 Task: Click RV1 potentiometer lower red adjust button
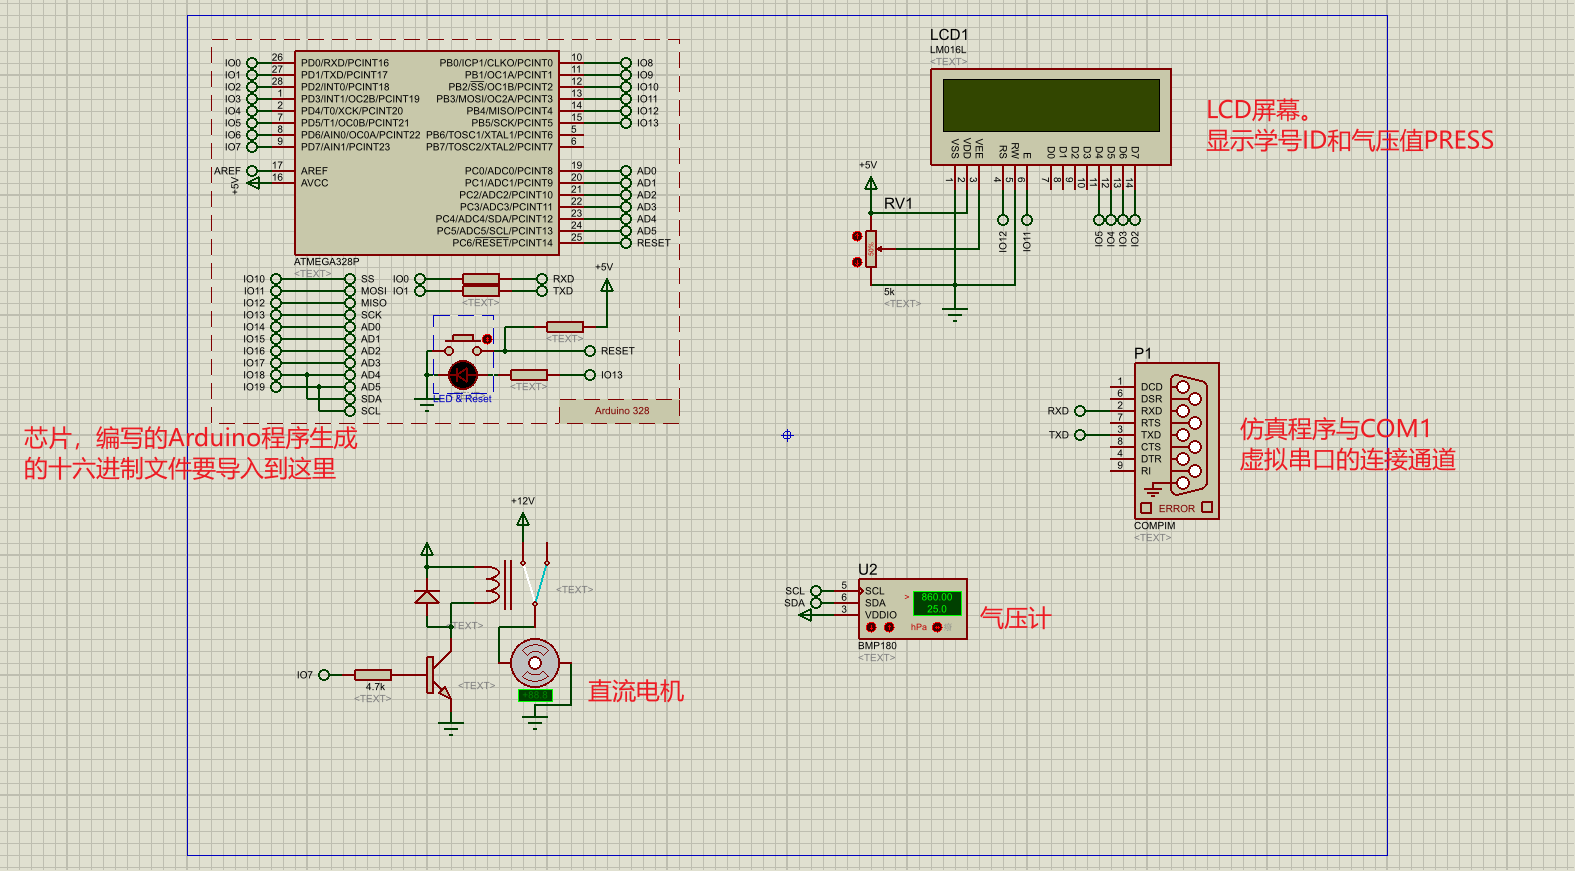[x=857, y=262]
